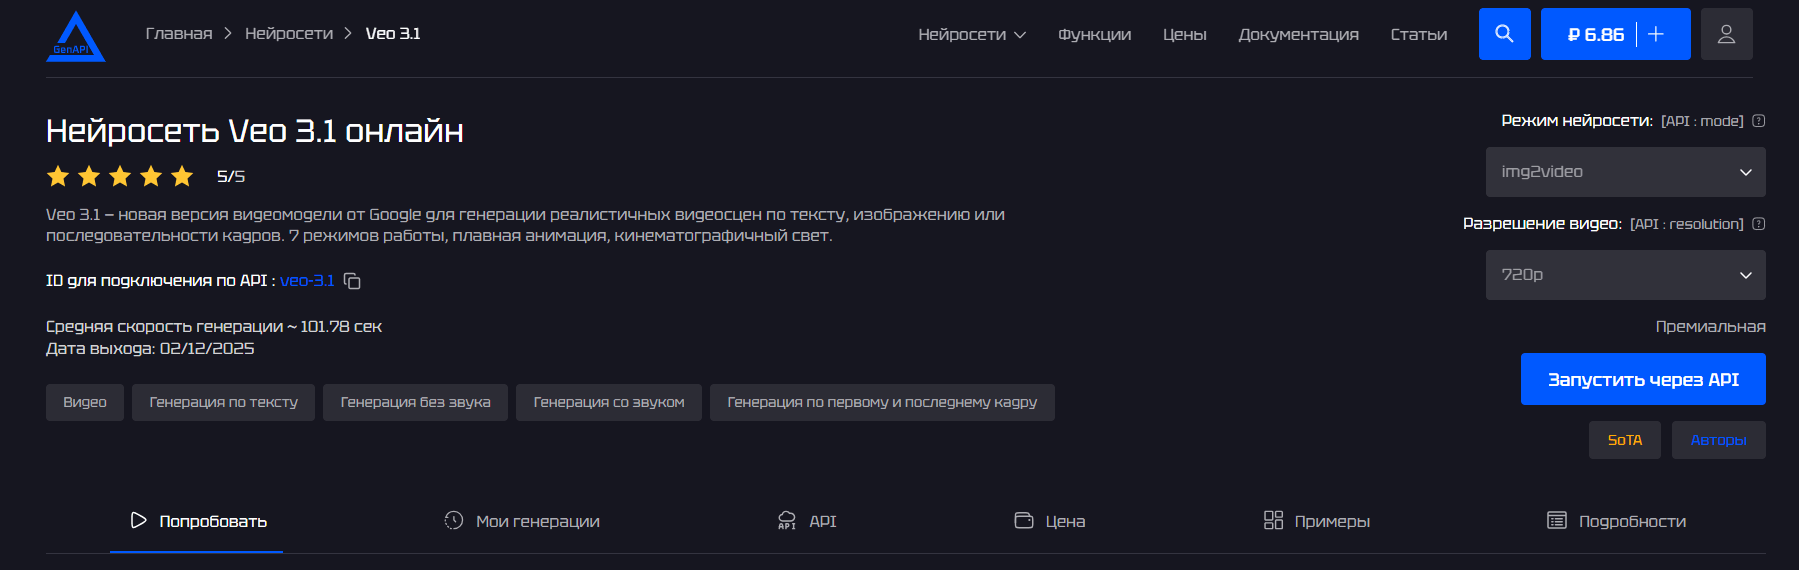The height and width of the screenshot is (570, 1799).
Task: Expand the img2video mode dropdown
Action: 1626,172
